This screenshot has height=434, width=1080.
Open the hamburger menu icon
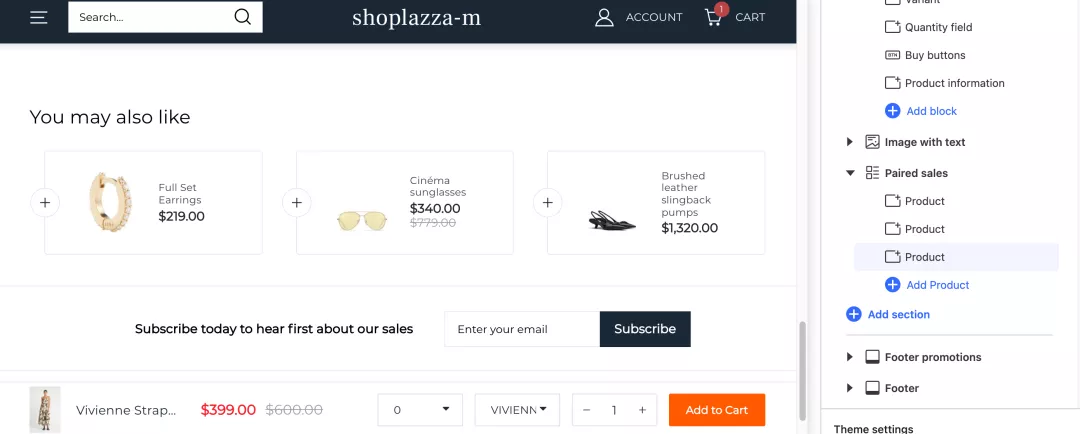[x=39, y=17]
